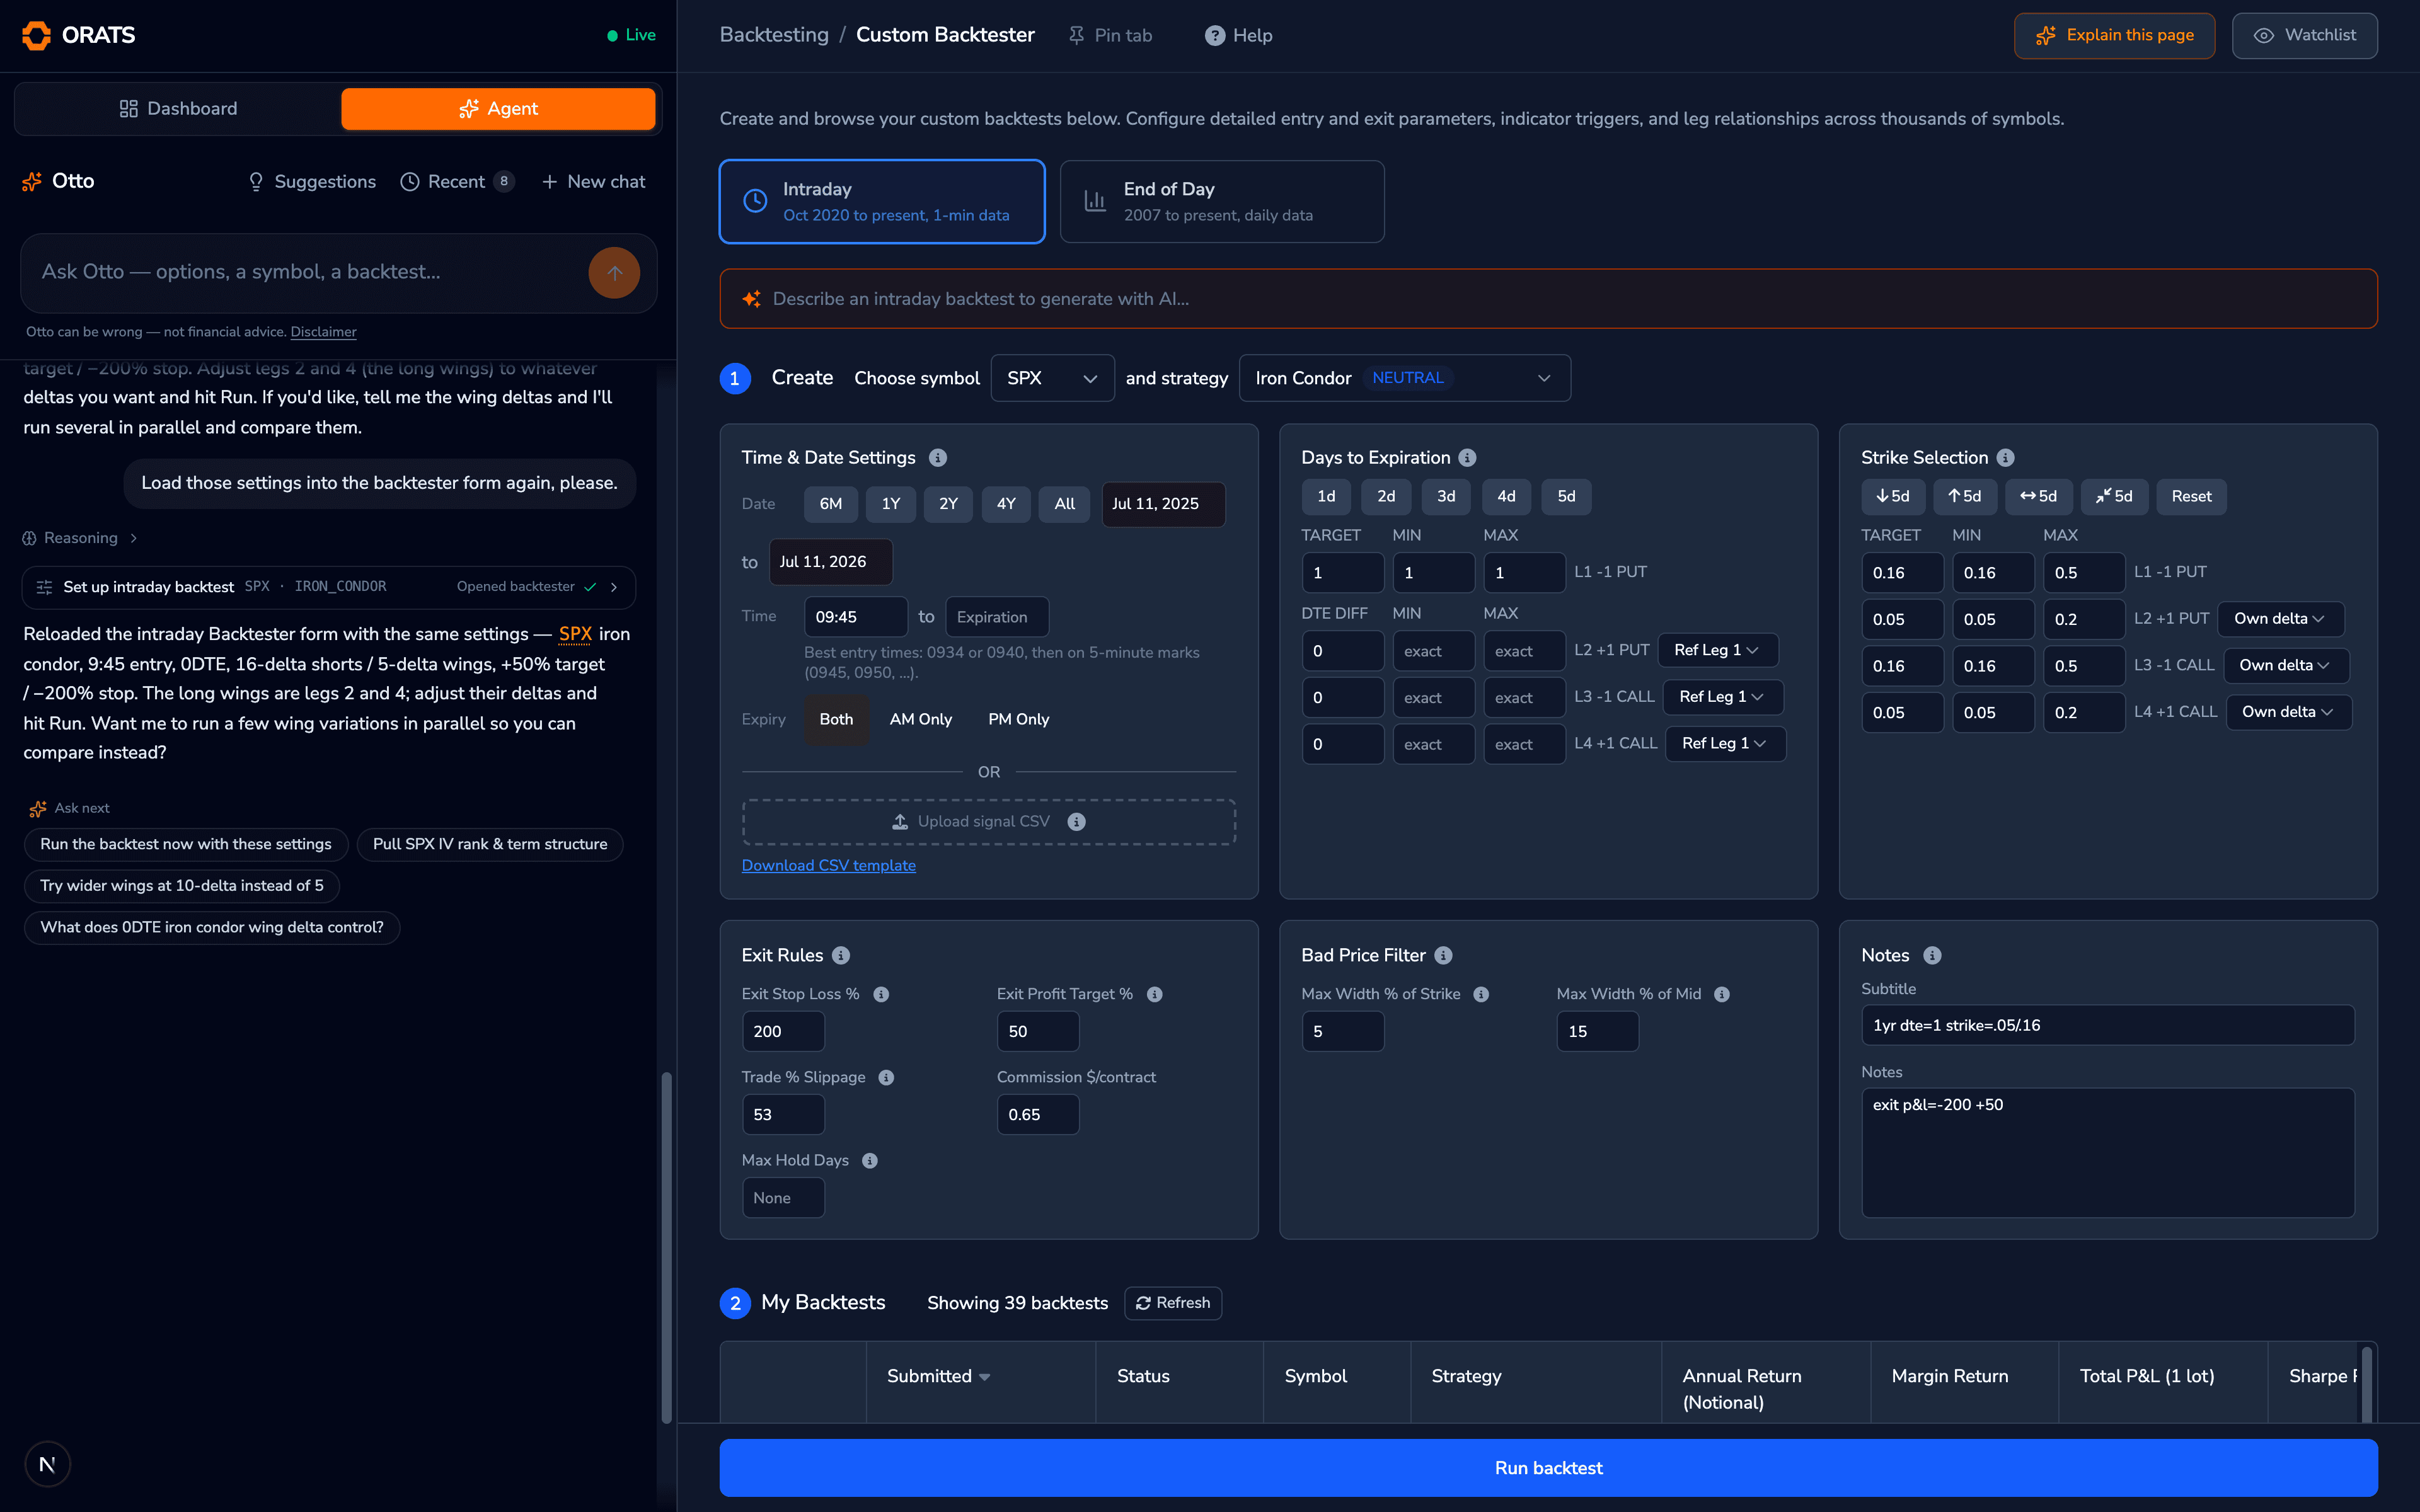
Task: Click info icon for Exit Profit Target %
Action: pos(1154,994)
